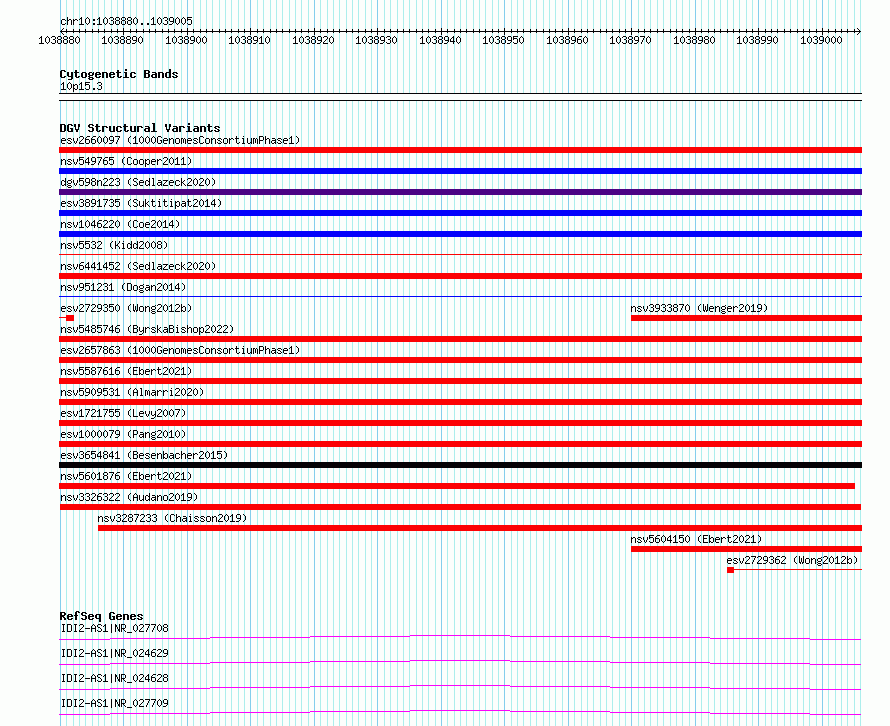The height and width of the screenshot is (726, 890).
Task: Click ruler position label 1038990
Action: (758, 40)
